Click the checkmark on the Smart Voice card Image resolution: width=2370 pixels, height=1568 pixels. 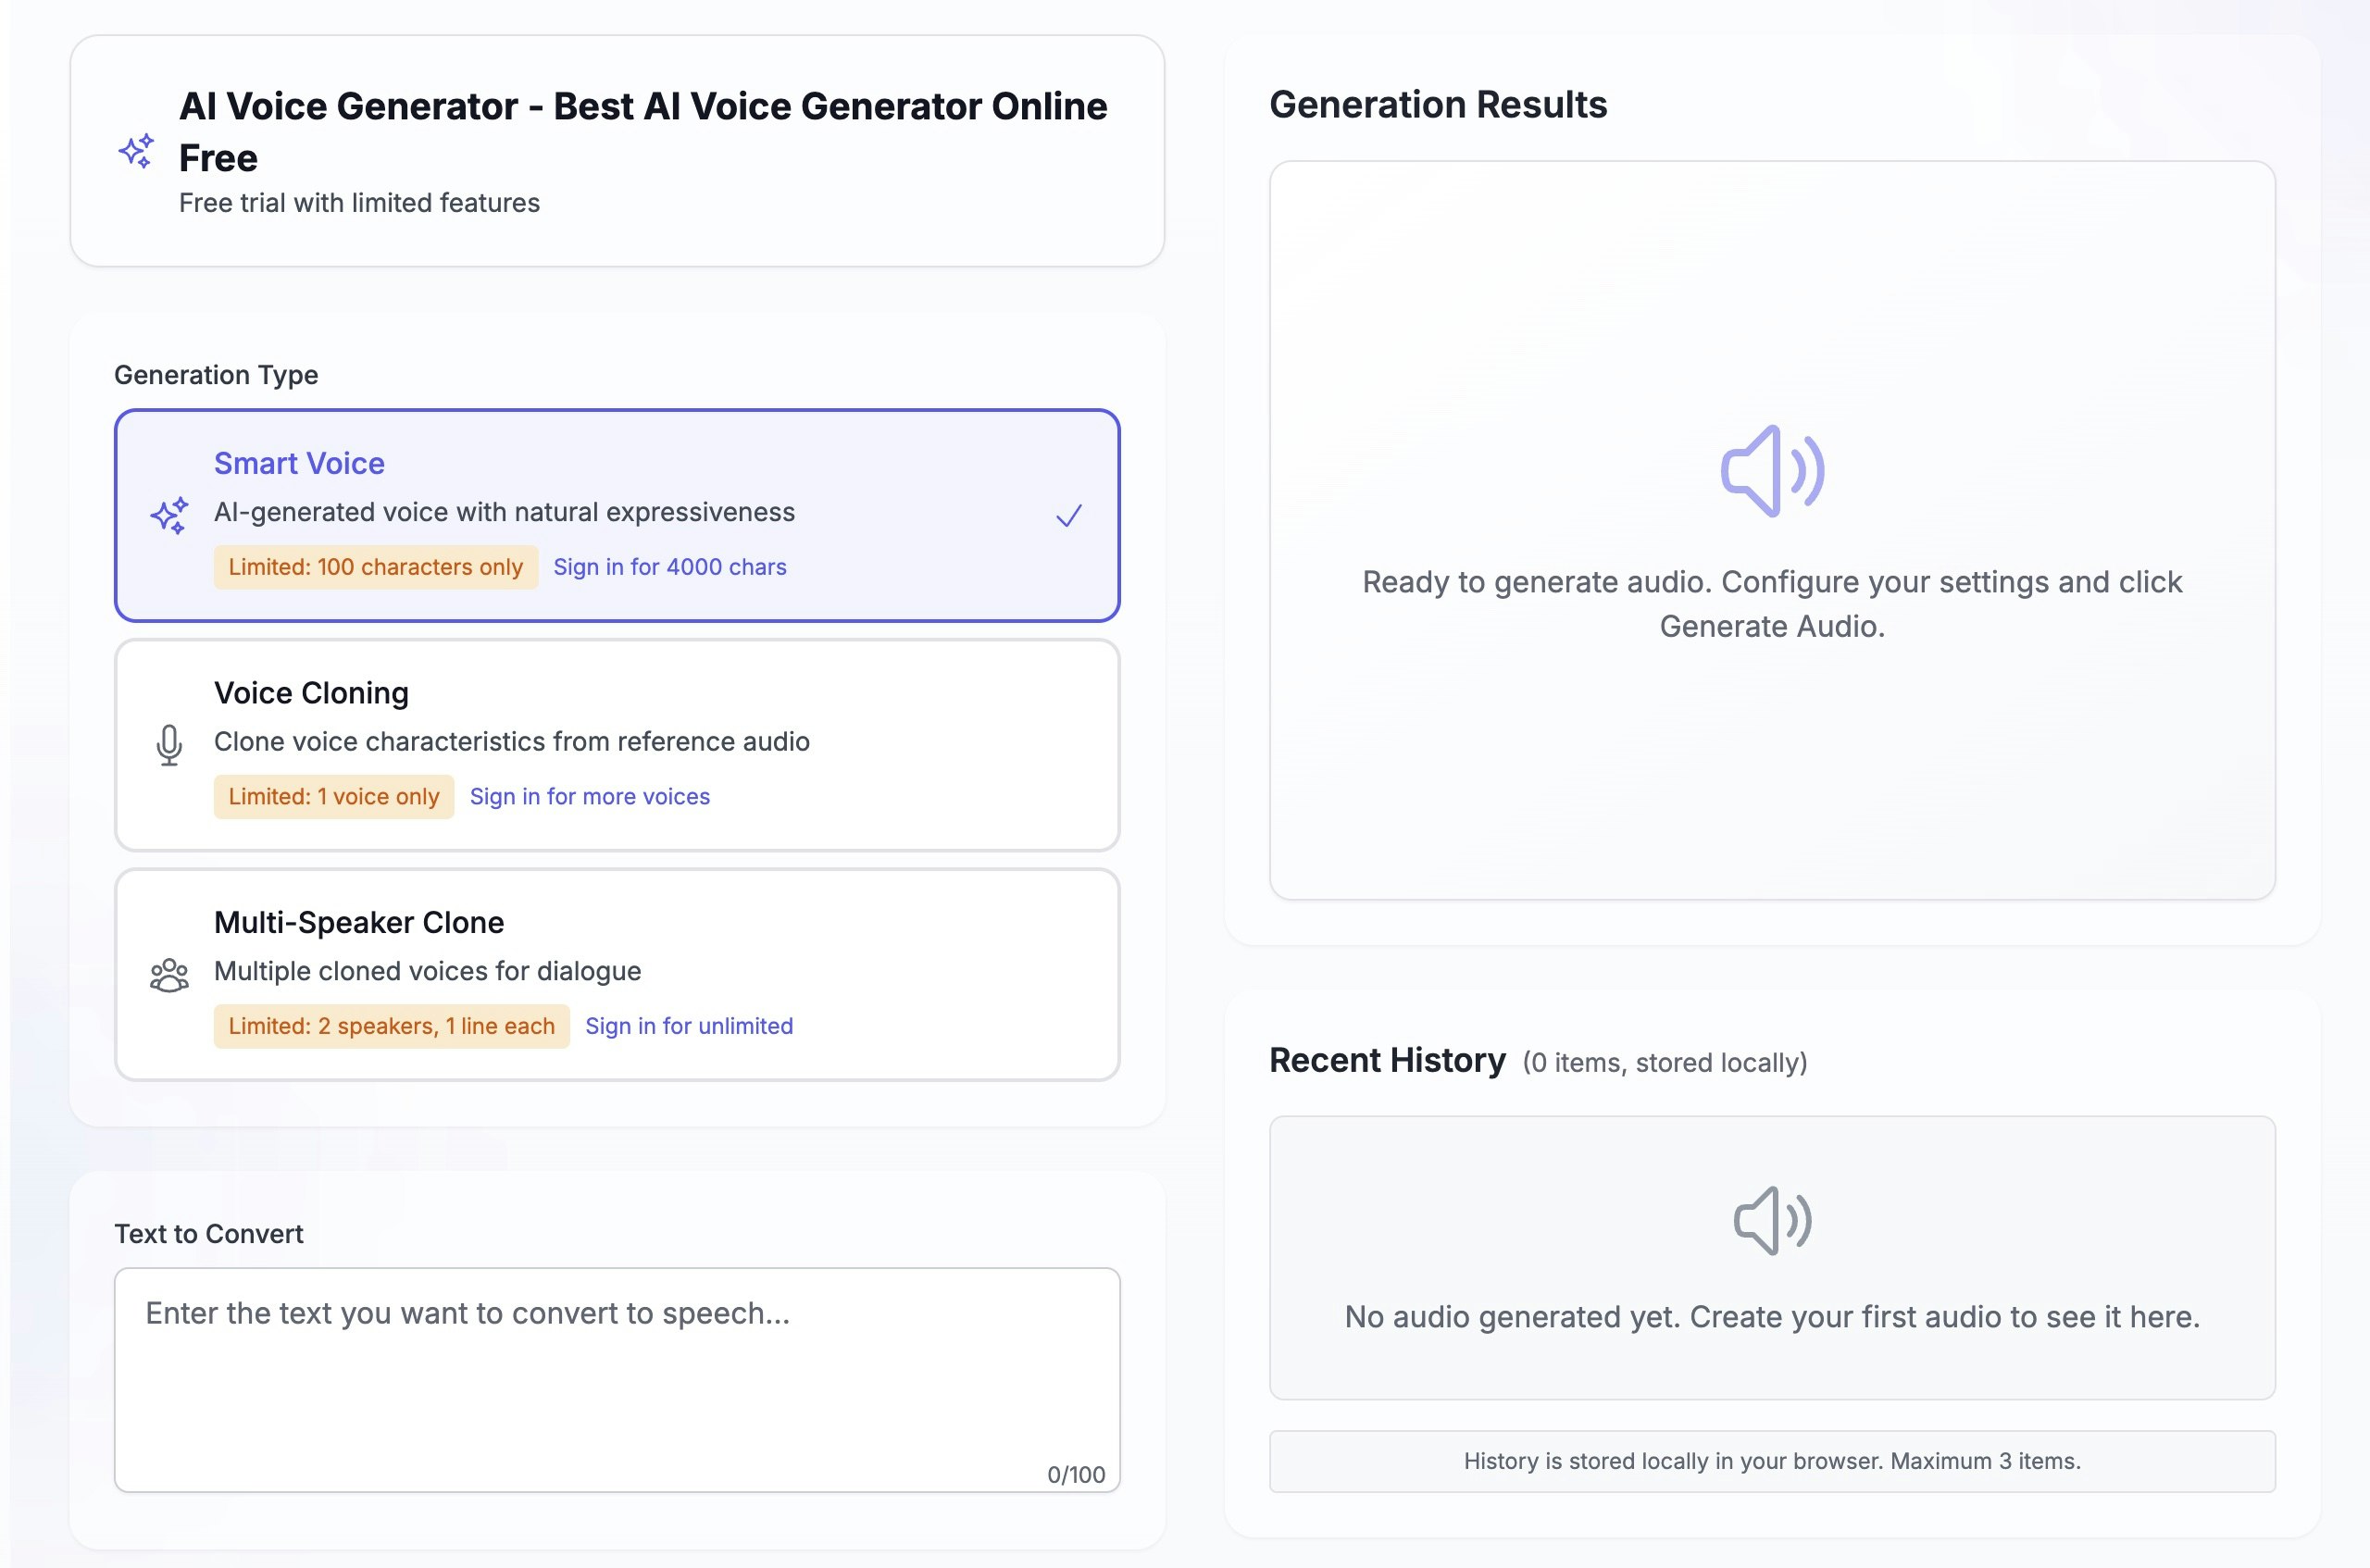tap(1068, 515)
